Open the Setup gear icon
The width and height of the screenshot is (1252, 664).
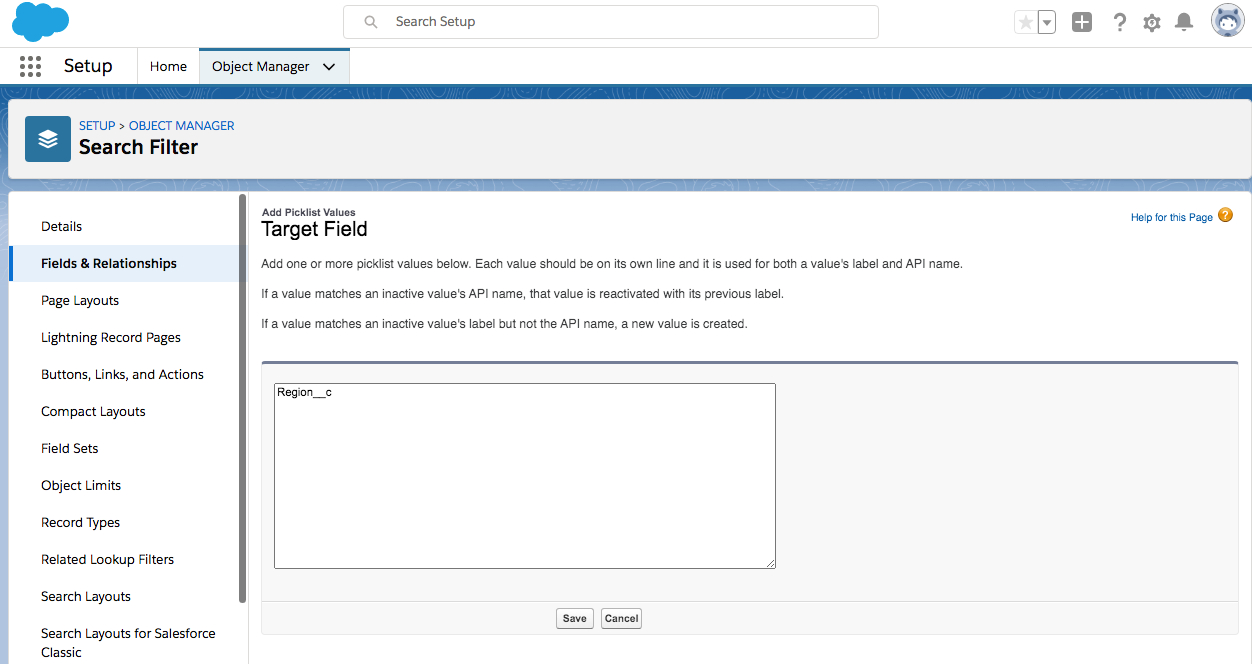click(x=1151, y=21)
